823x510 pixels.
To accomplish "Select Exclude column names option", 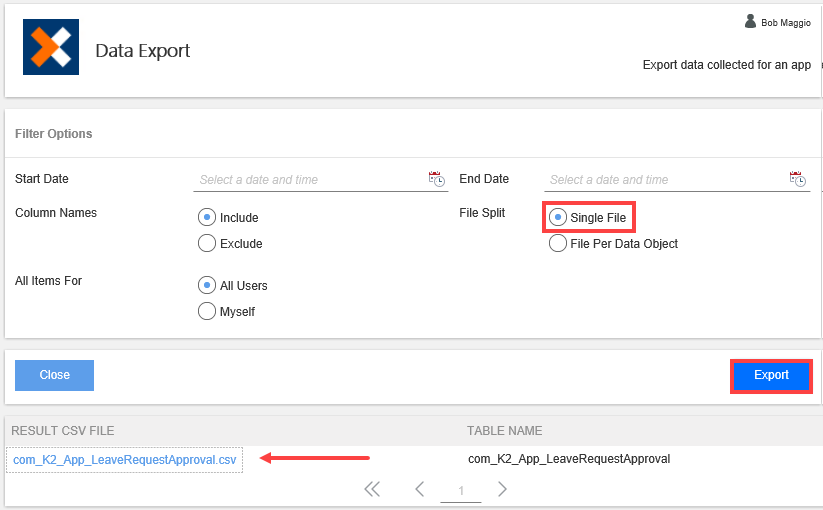I will 207,243.
